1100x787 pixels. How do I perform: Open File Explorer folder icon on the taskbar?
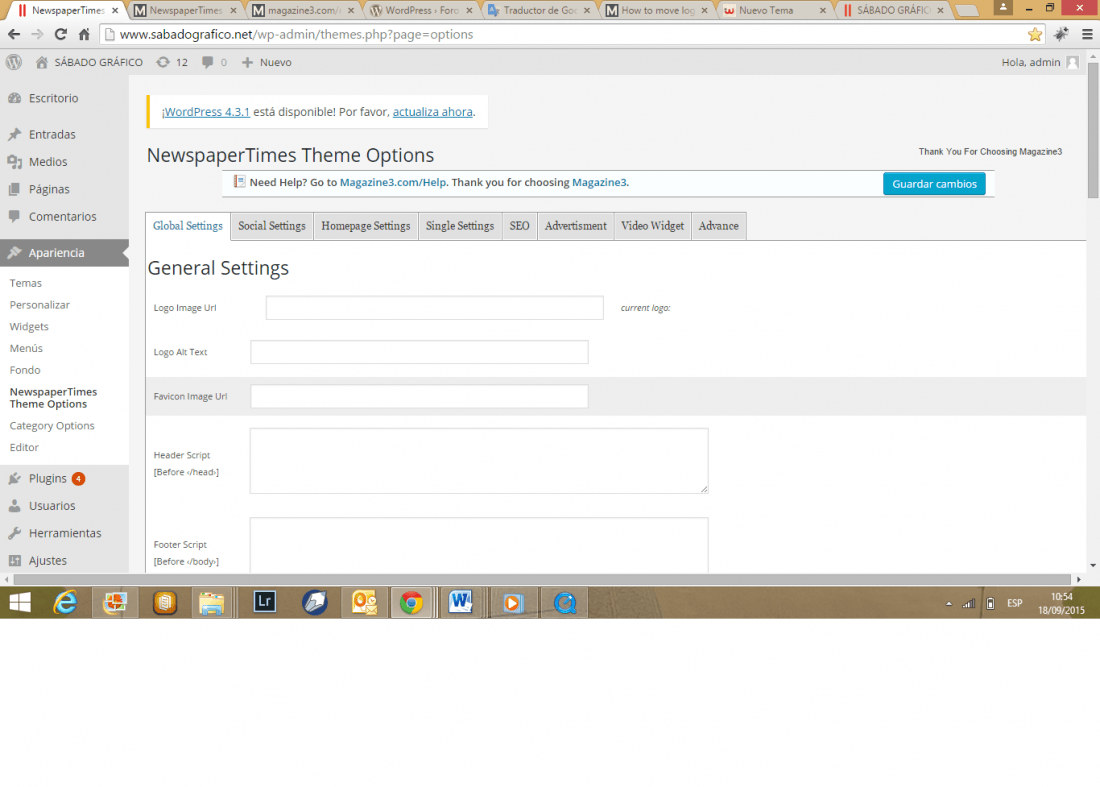(211, 602)
